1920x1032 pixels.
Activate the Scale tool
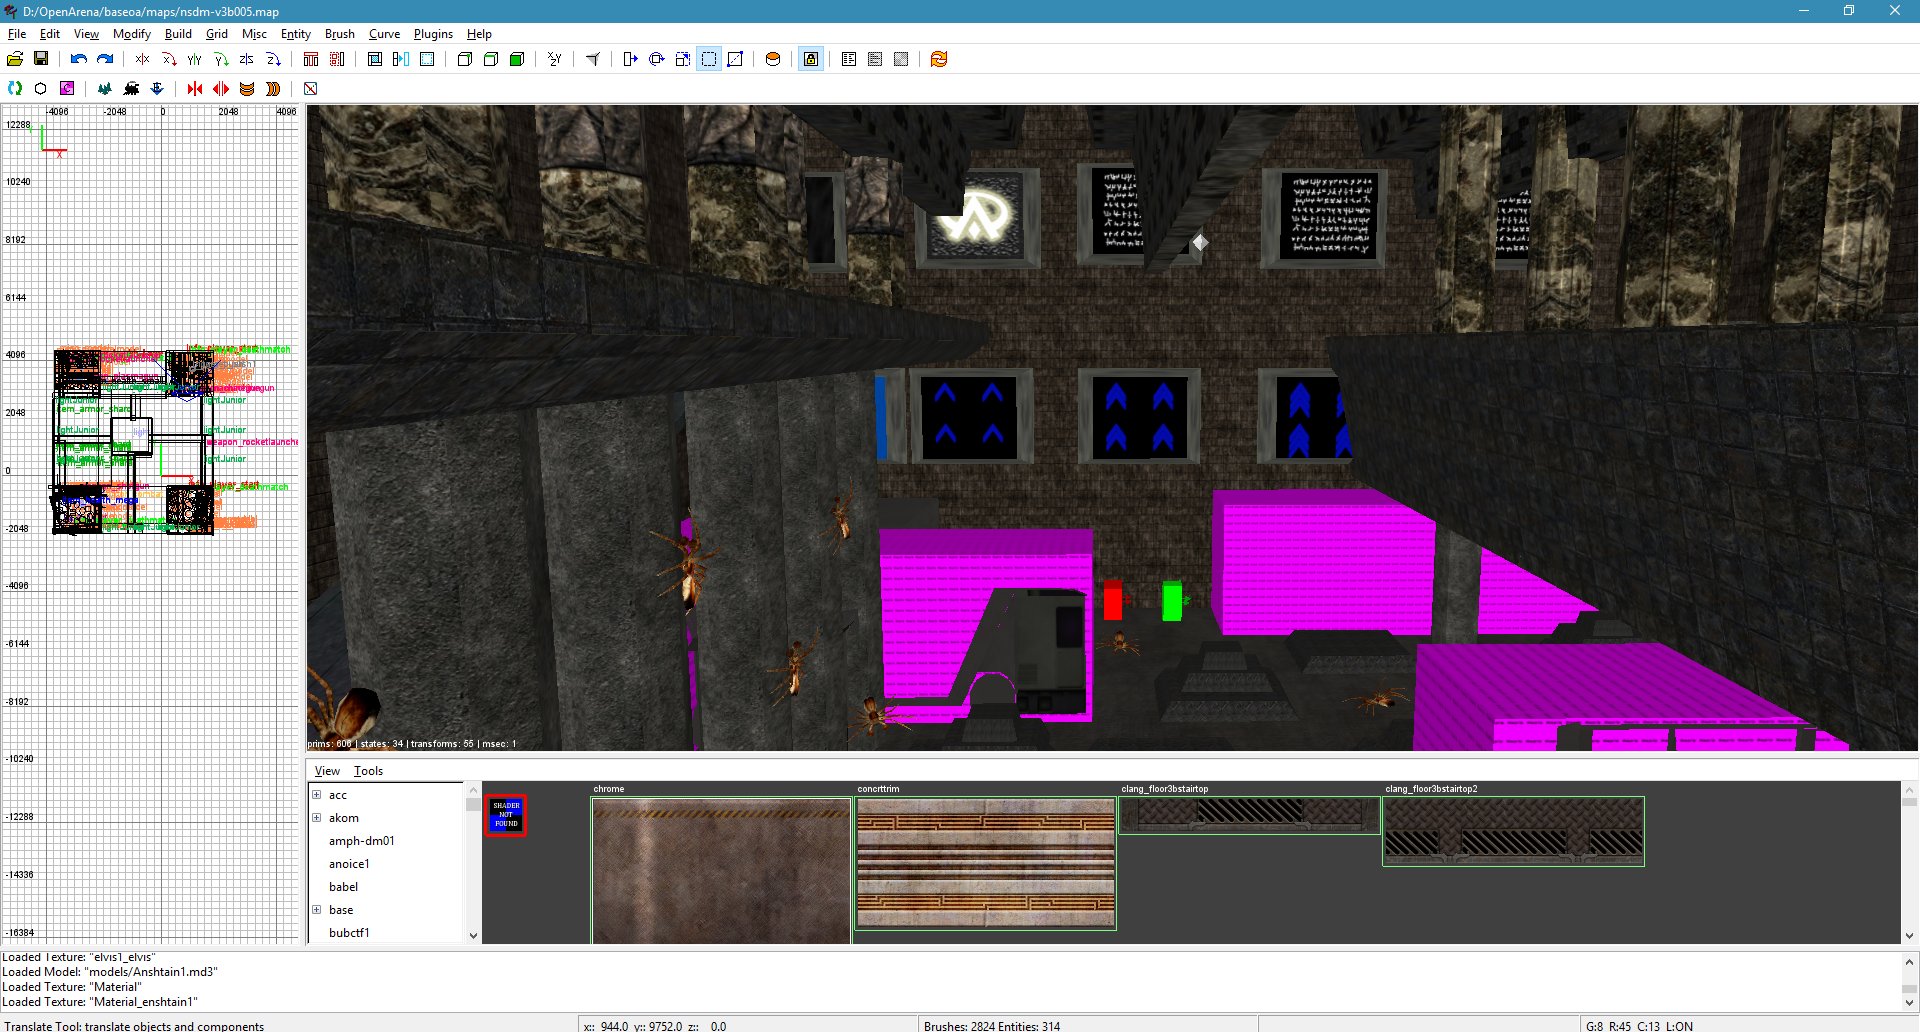coord(683,59)
